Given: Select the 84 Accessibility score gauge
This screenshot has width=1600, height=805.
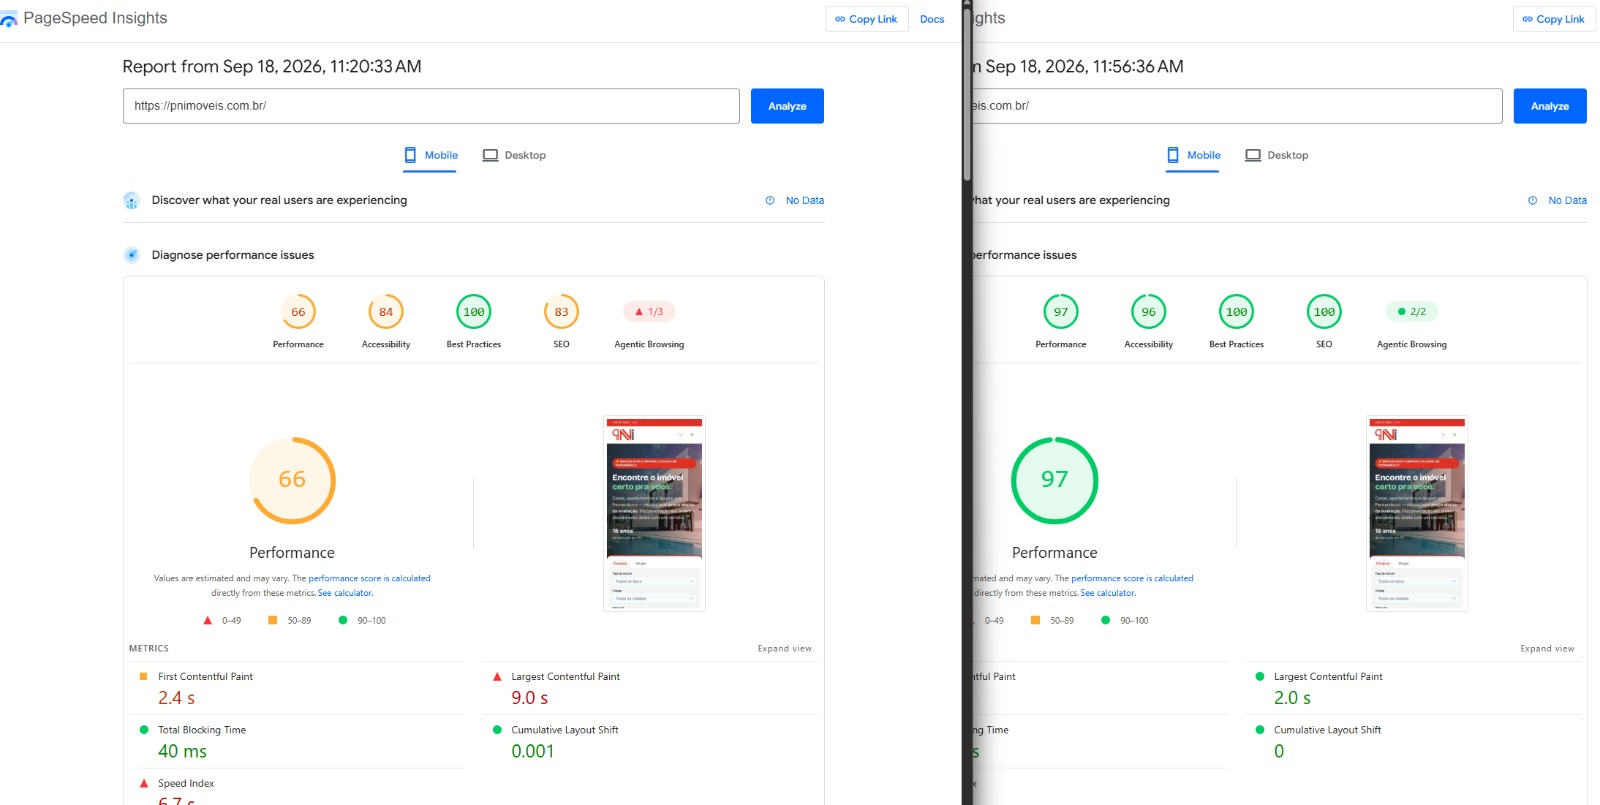Looking at the screenshot, I should 386,312.
